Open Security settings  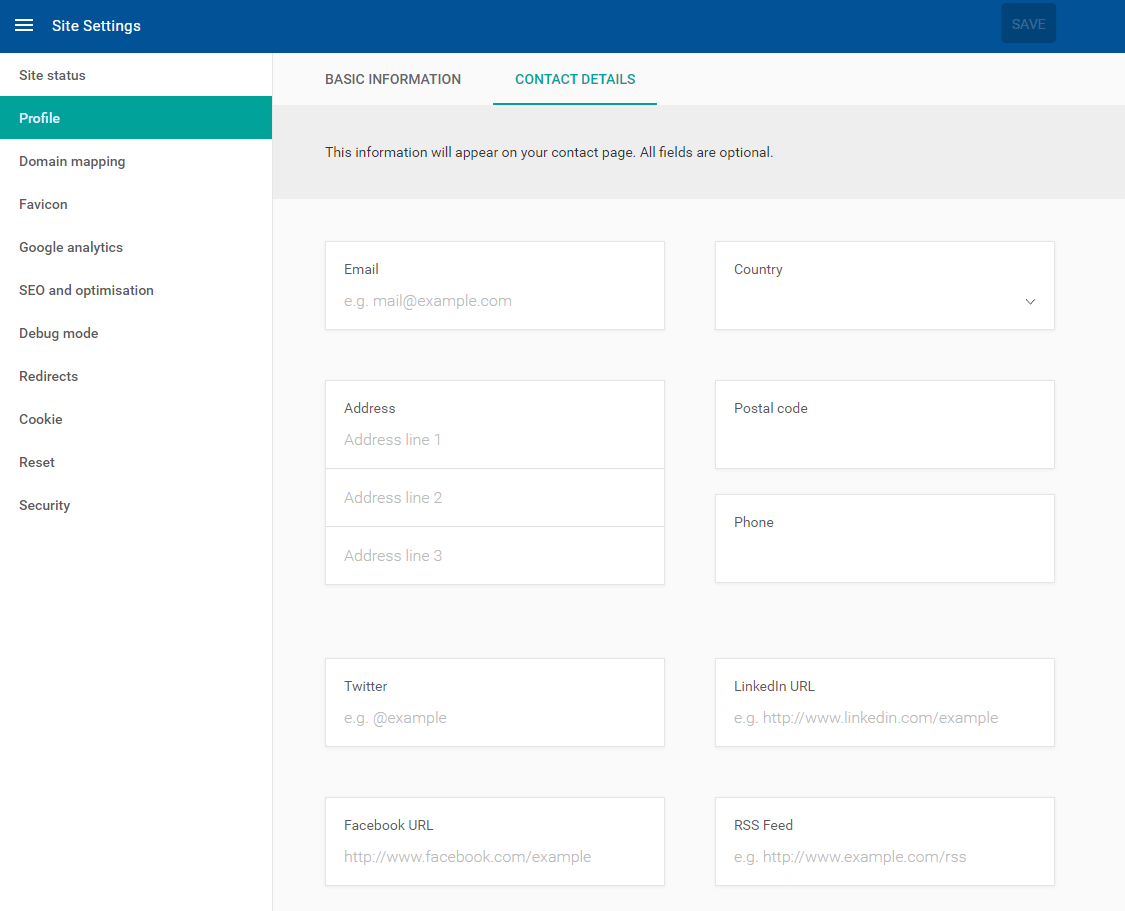[44, 505]
